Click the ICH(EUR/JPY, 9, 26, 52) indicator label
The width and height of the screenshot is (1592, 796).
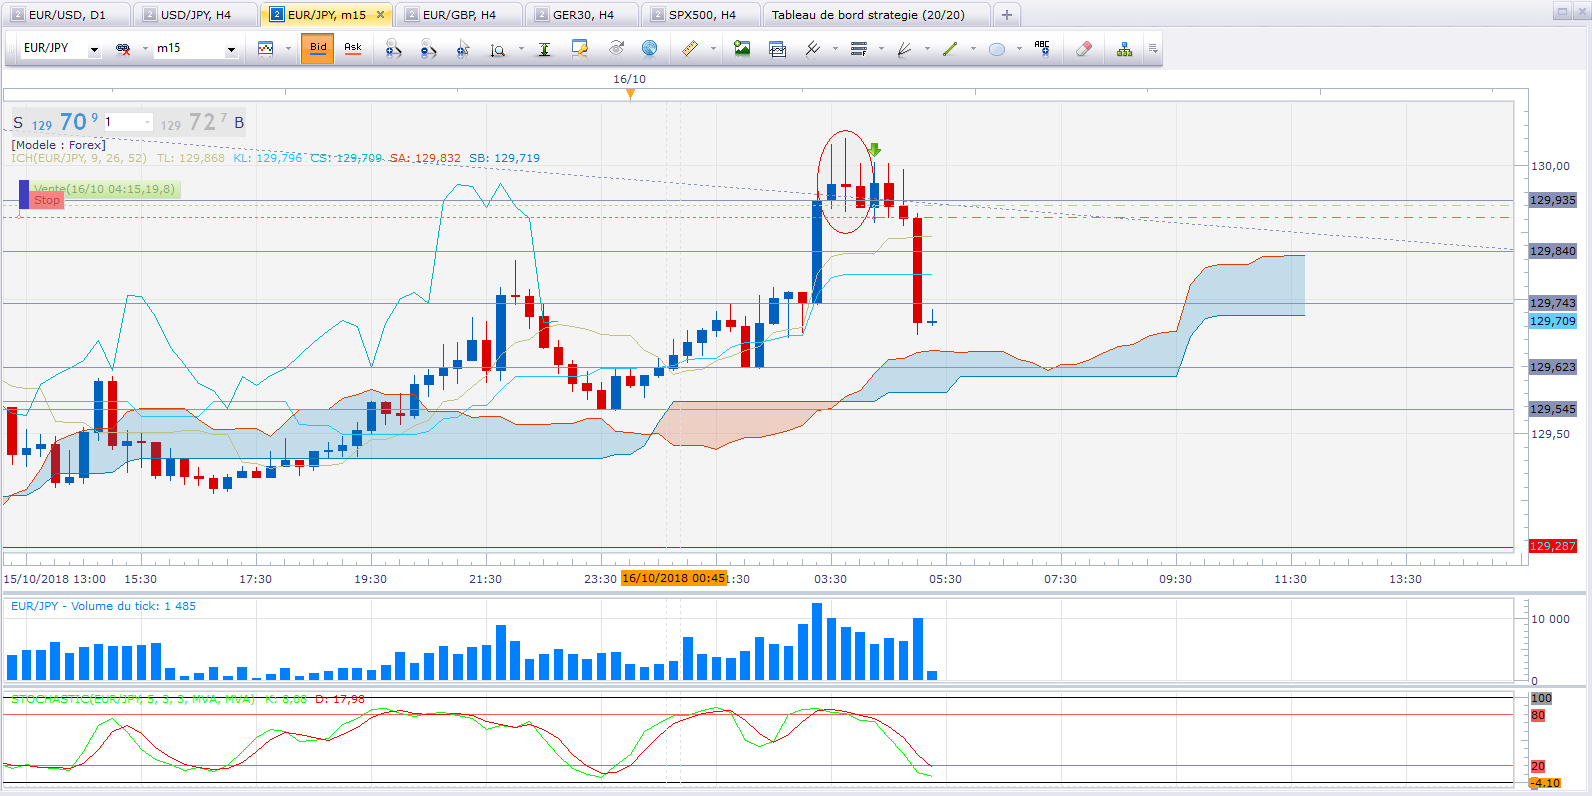point(79,158)
